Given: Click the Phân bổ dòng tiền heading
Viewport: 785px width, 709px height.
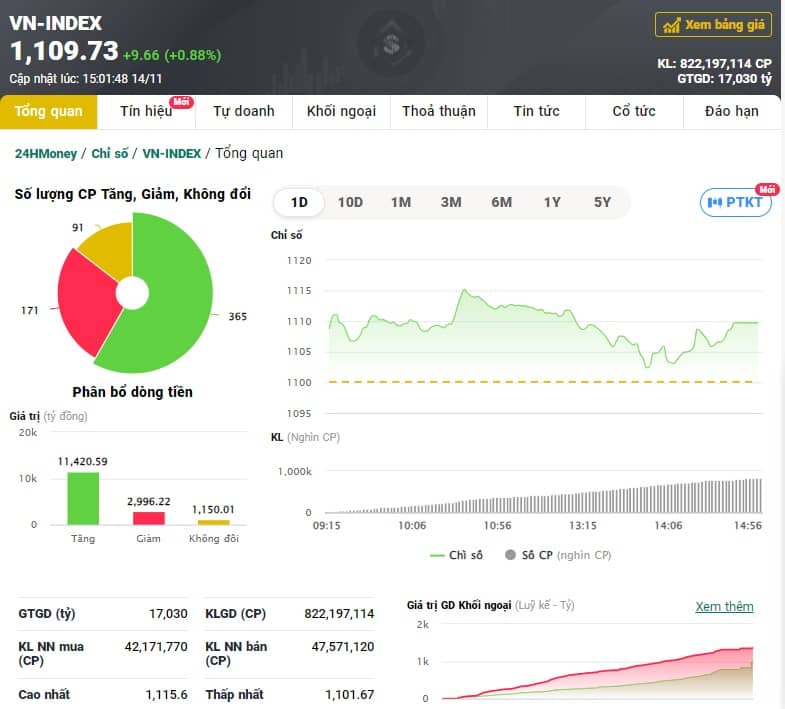Looking at the screenshot, I should (x=132, y=392).
